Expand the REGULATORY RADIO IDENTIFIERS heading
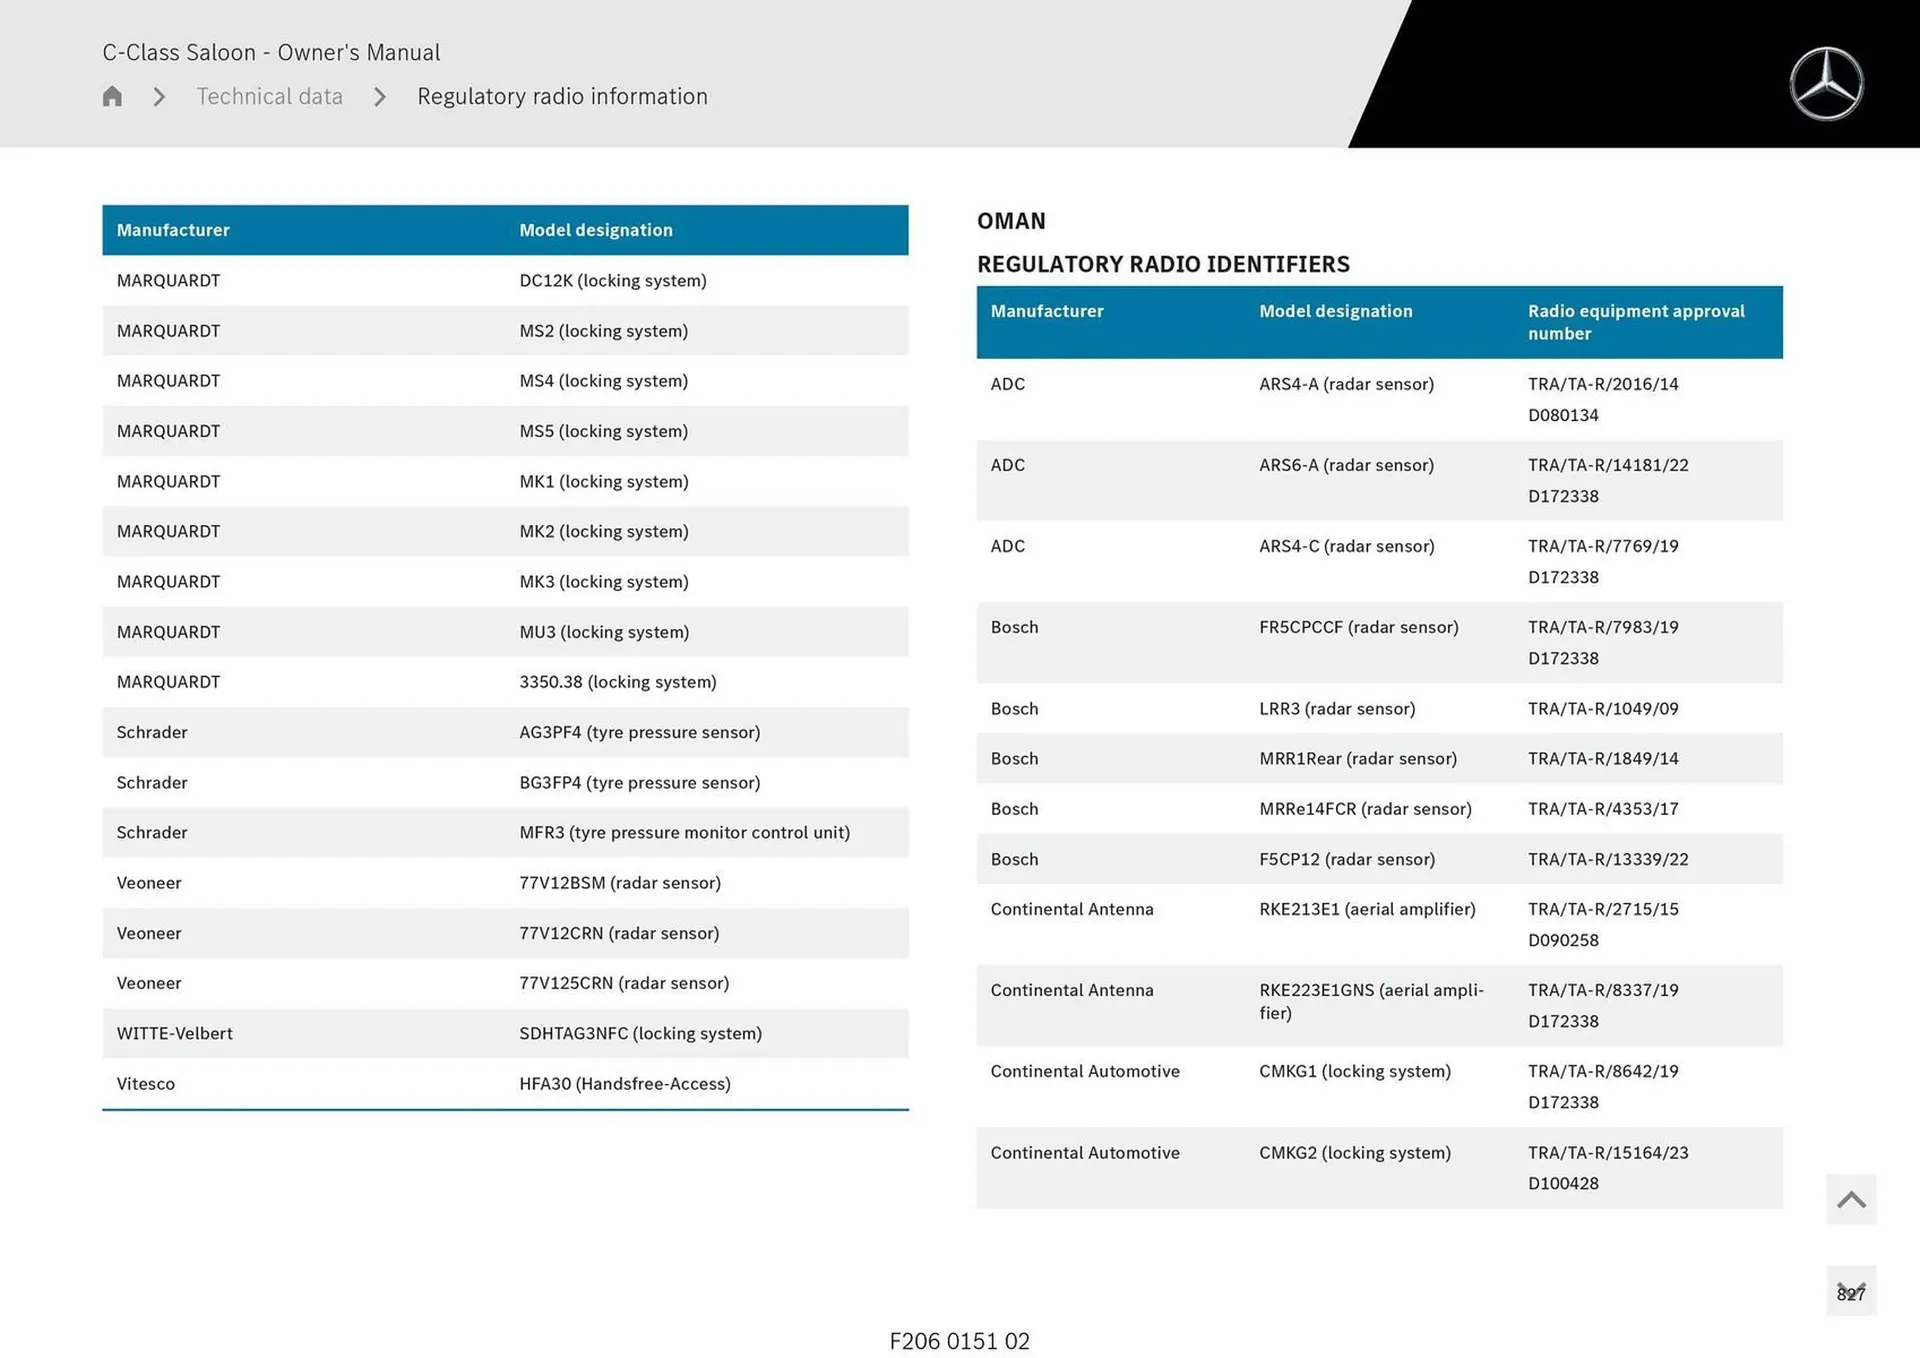 (1164, 264)
